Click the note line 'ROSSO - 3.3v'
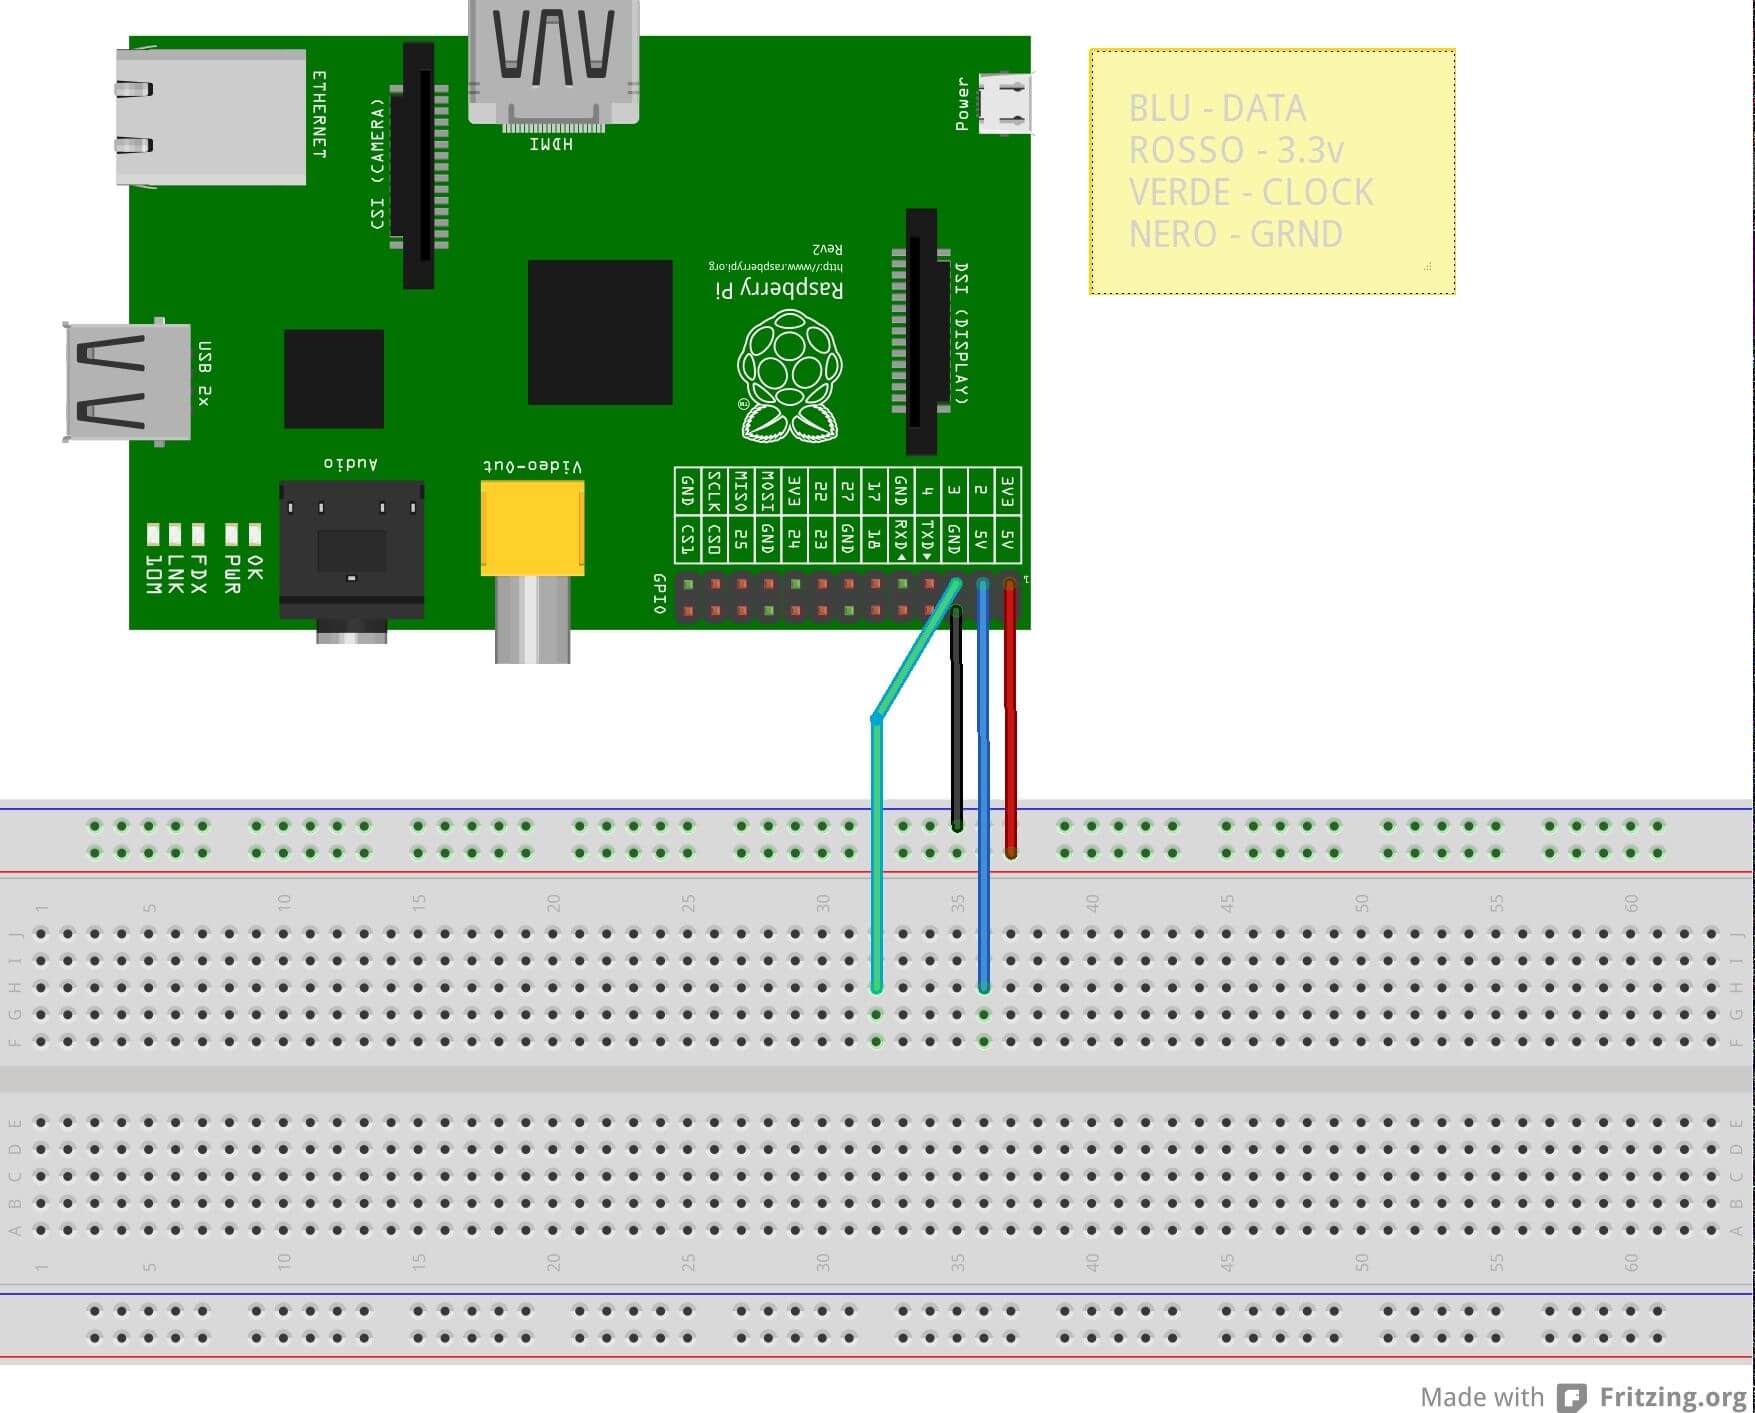Screen dimensions: 1755x1413 pos(1236,150)
